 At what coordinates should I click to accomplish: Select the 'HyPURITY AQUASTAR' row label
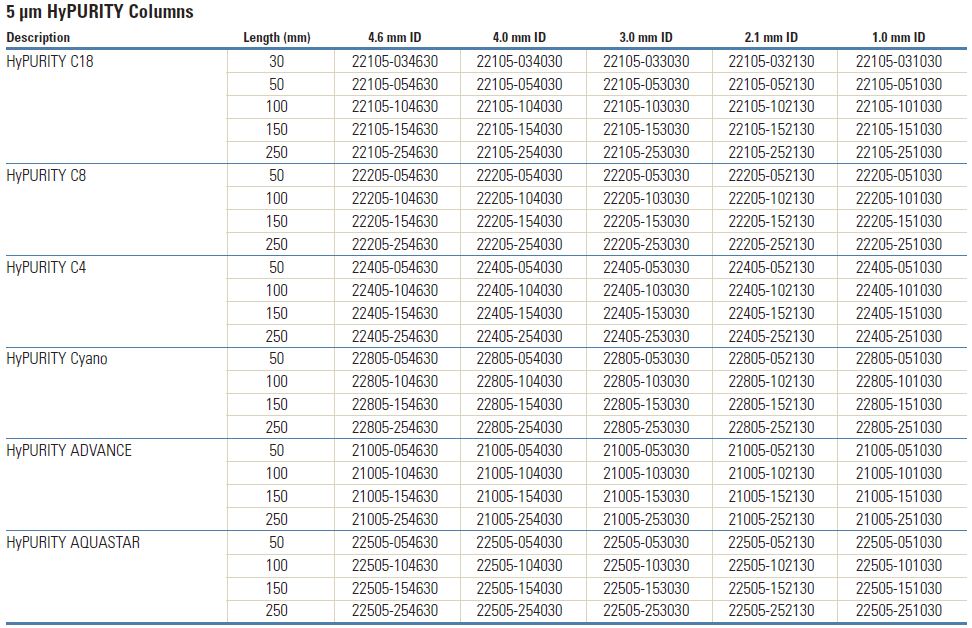coord(73,542)
